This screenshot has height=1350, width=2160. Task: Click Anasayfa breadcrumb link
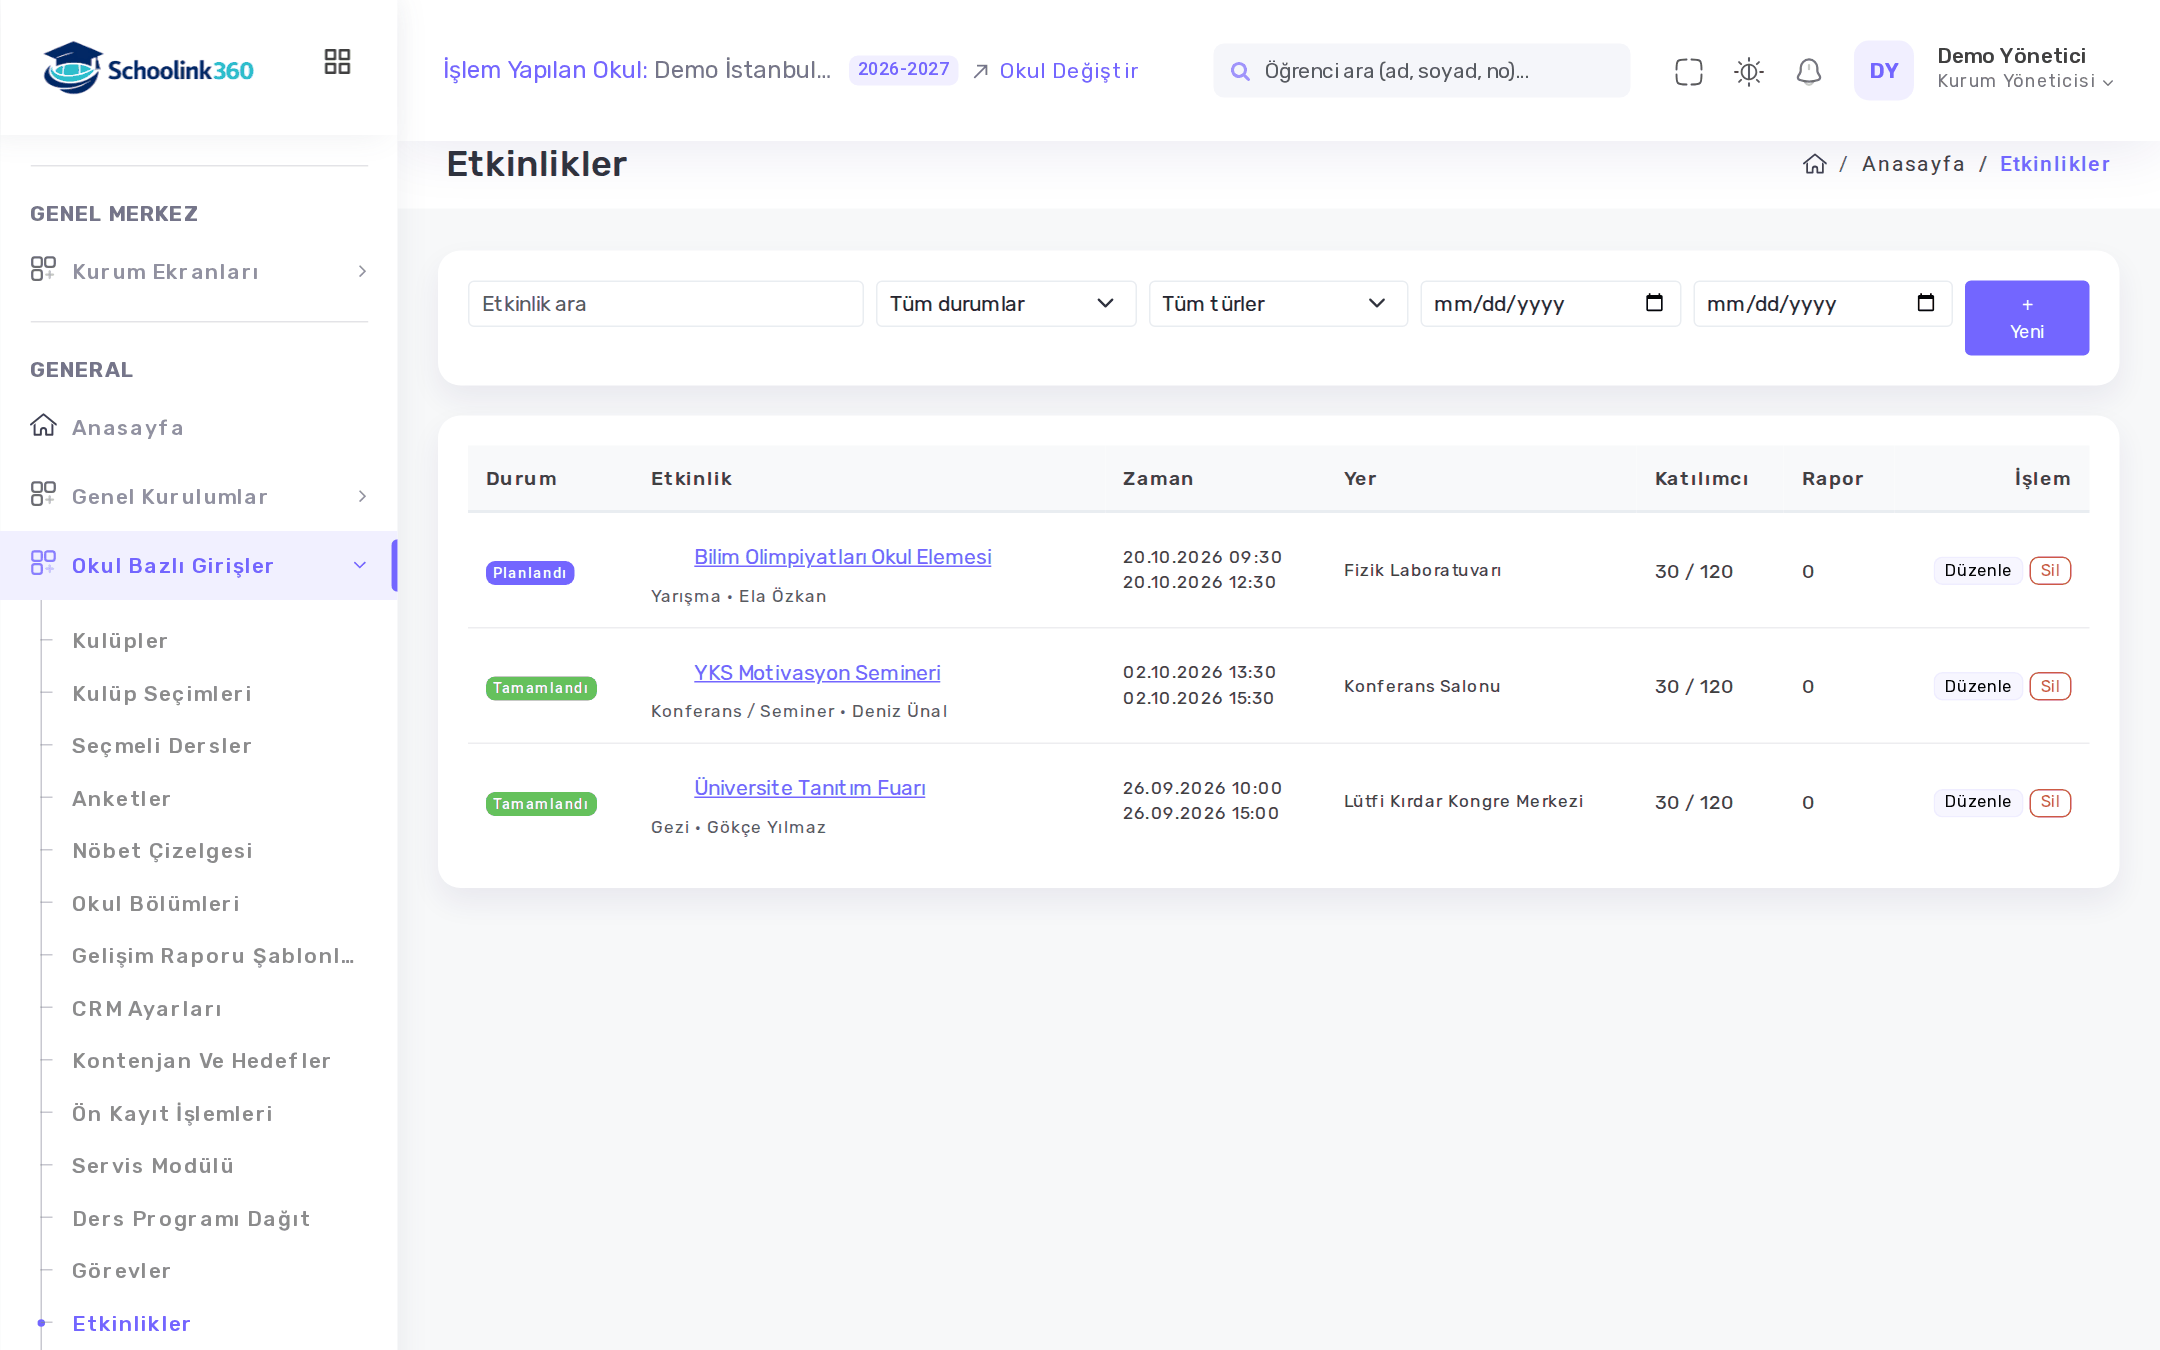coord(1912,164)
